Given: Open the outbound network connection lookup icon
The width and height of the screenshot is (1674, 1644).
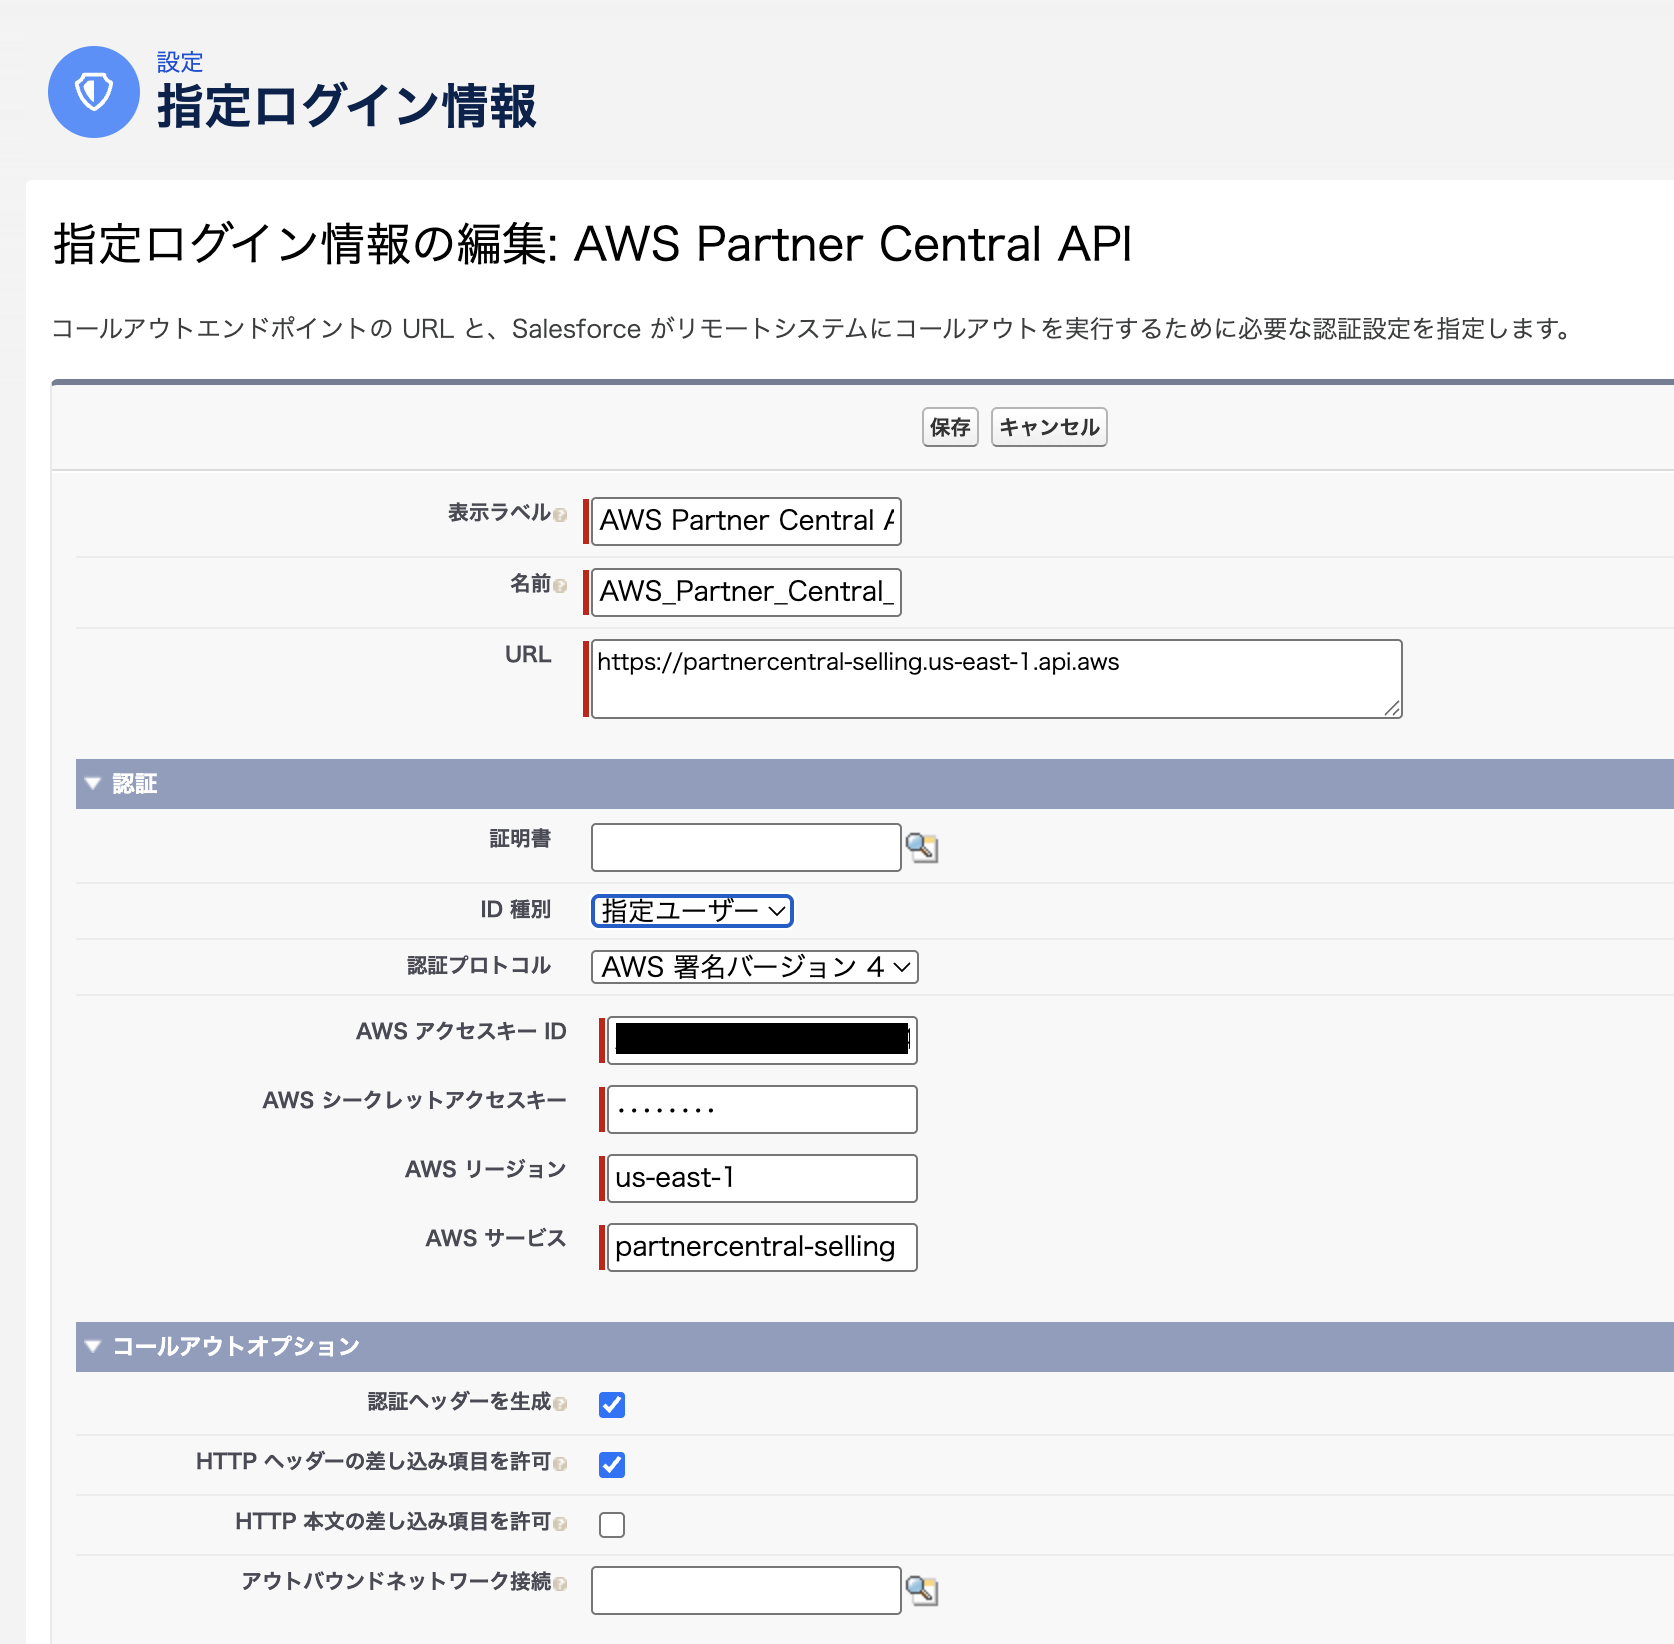Looking at the screenshot, I should tap(922, 1590).
